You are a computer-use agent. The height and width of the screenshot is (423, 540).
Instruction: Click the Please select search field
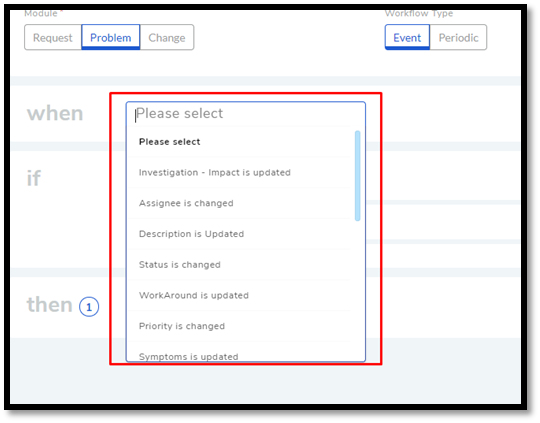tap(246, 114)
